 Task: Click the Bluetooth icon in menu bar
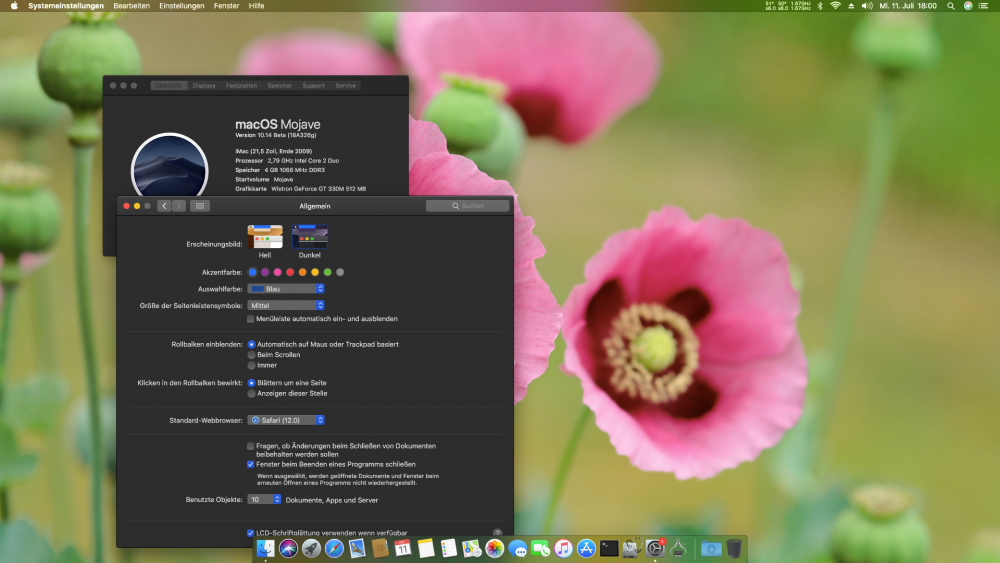click(x=820, y=6)
